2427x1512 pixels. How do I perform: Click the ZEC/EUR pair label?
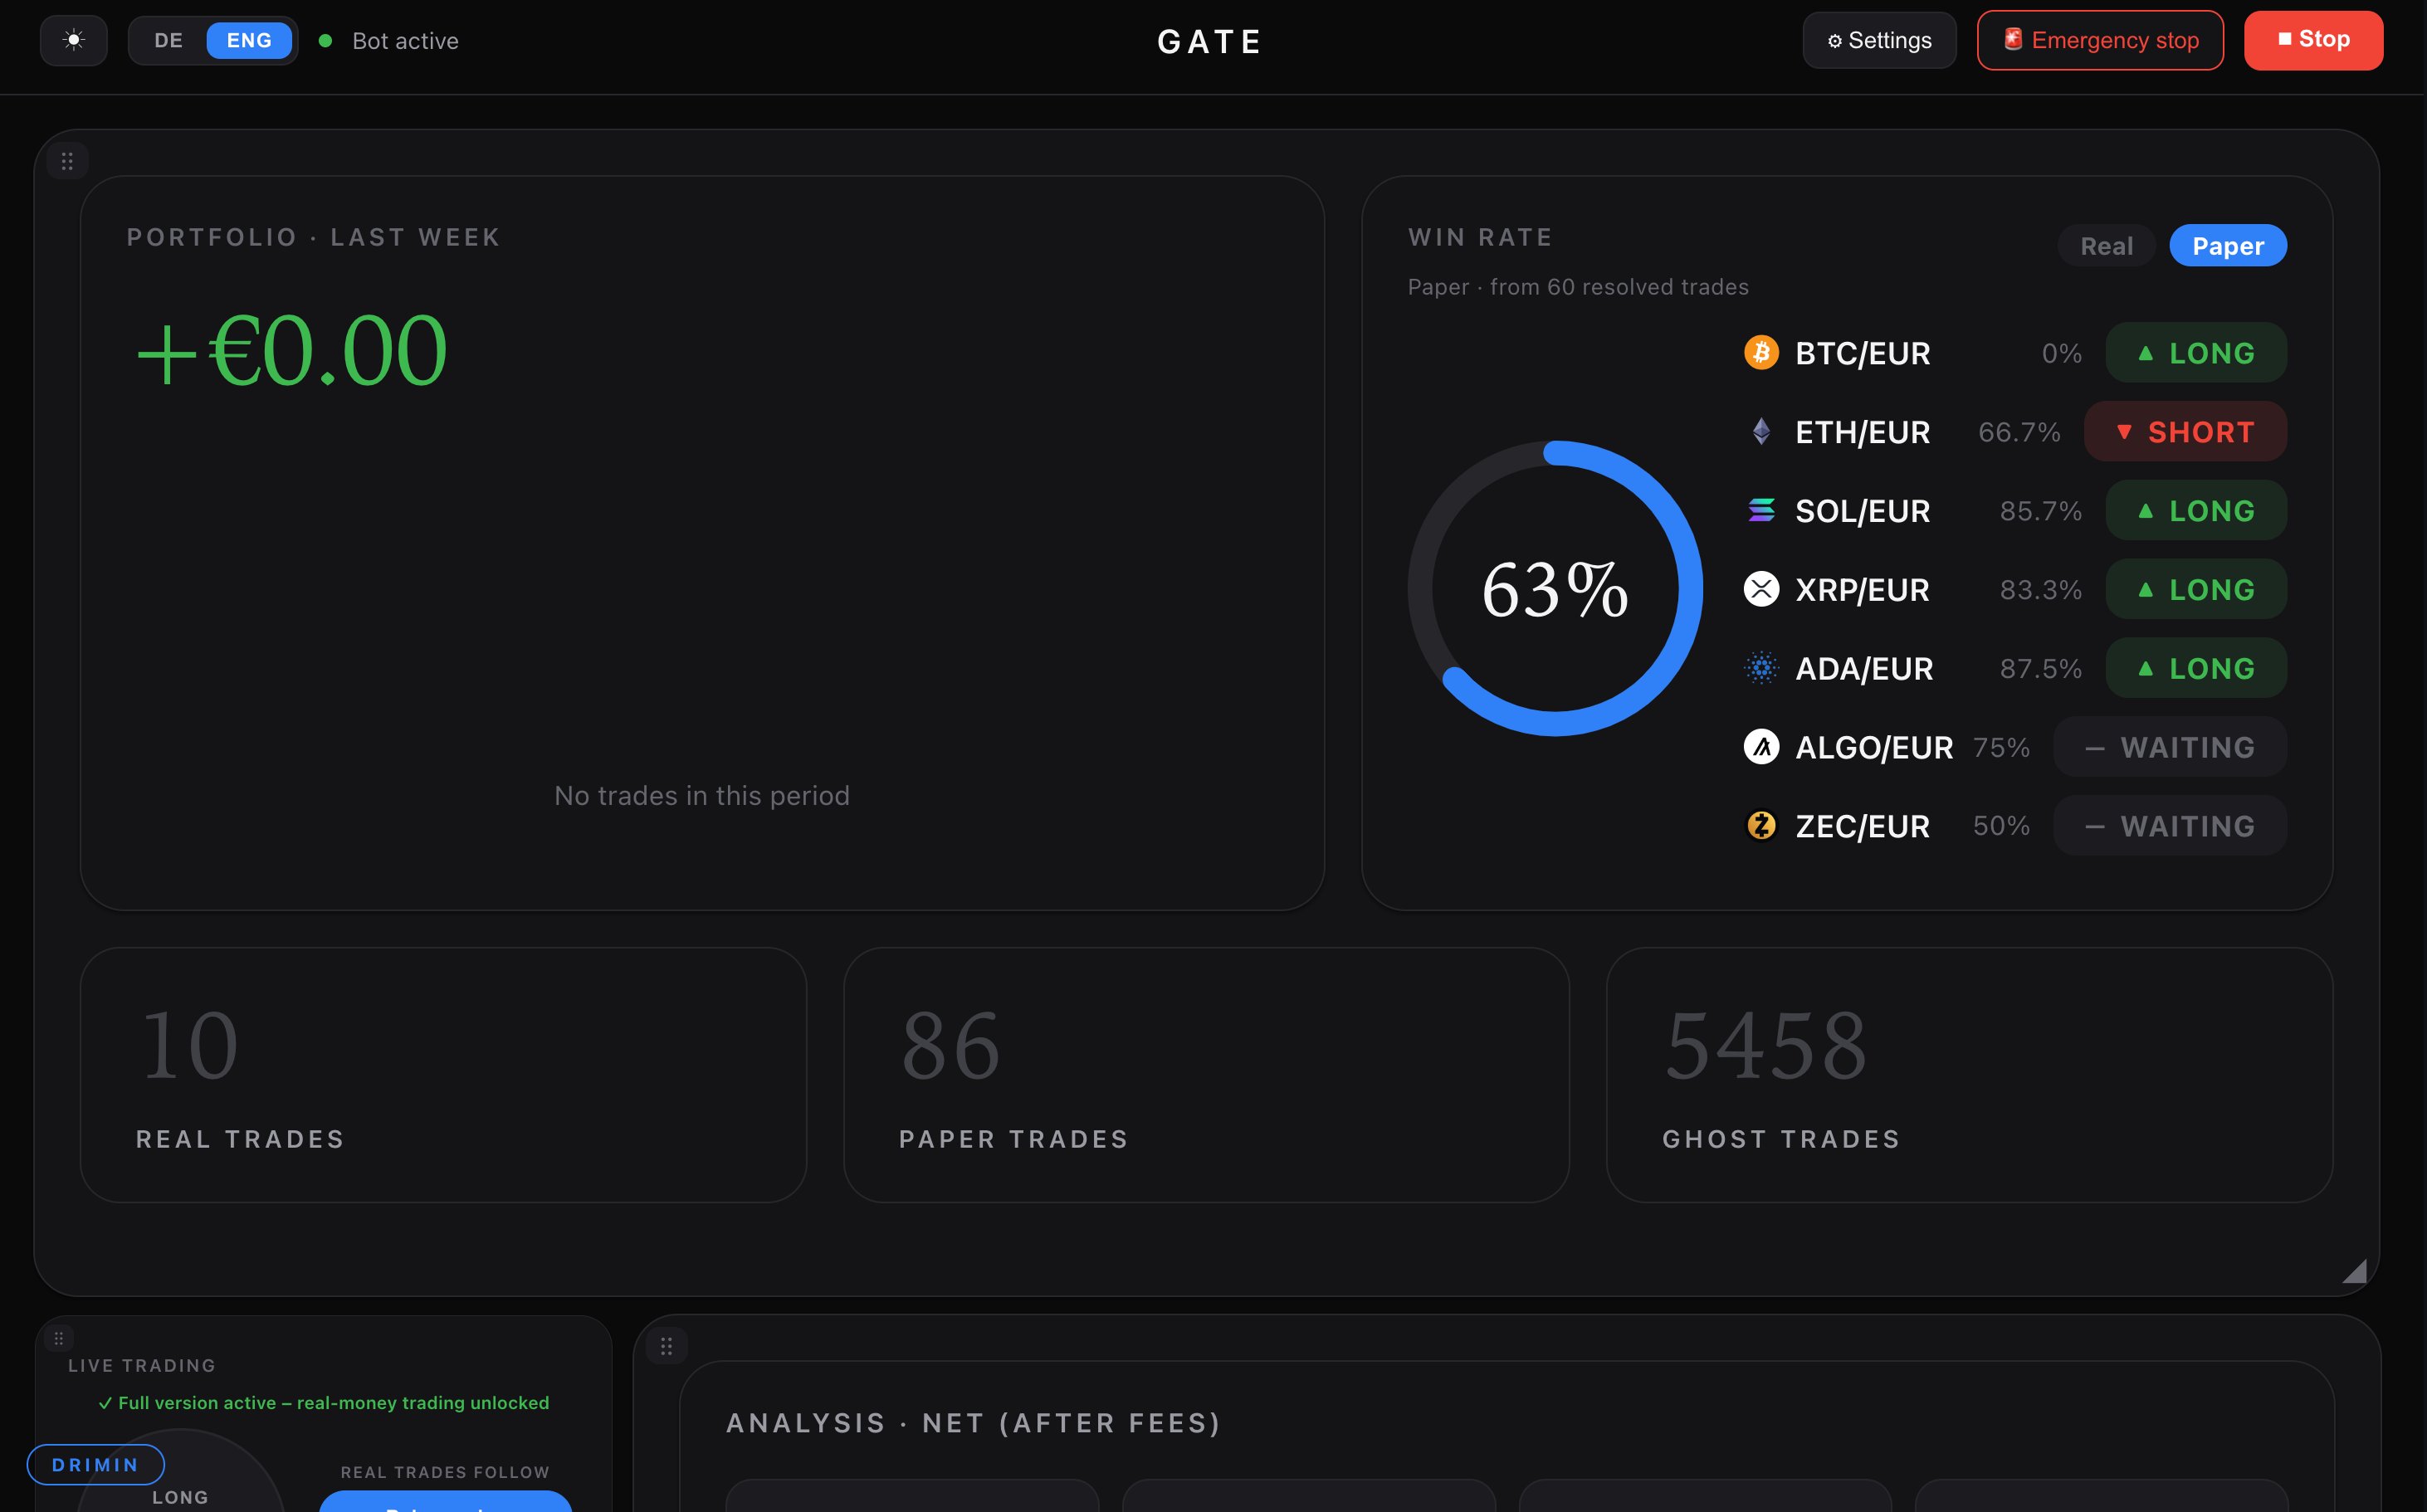1862,826
